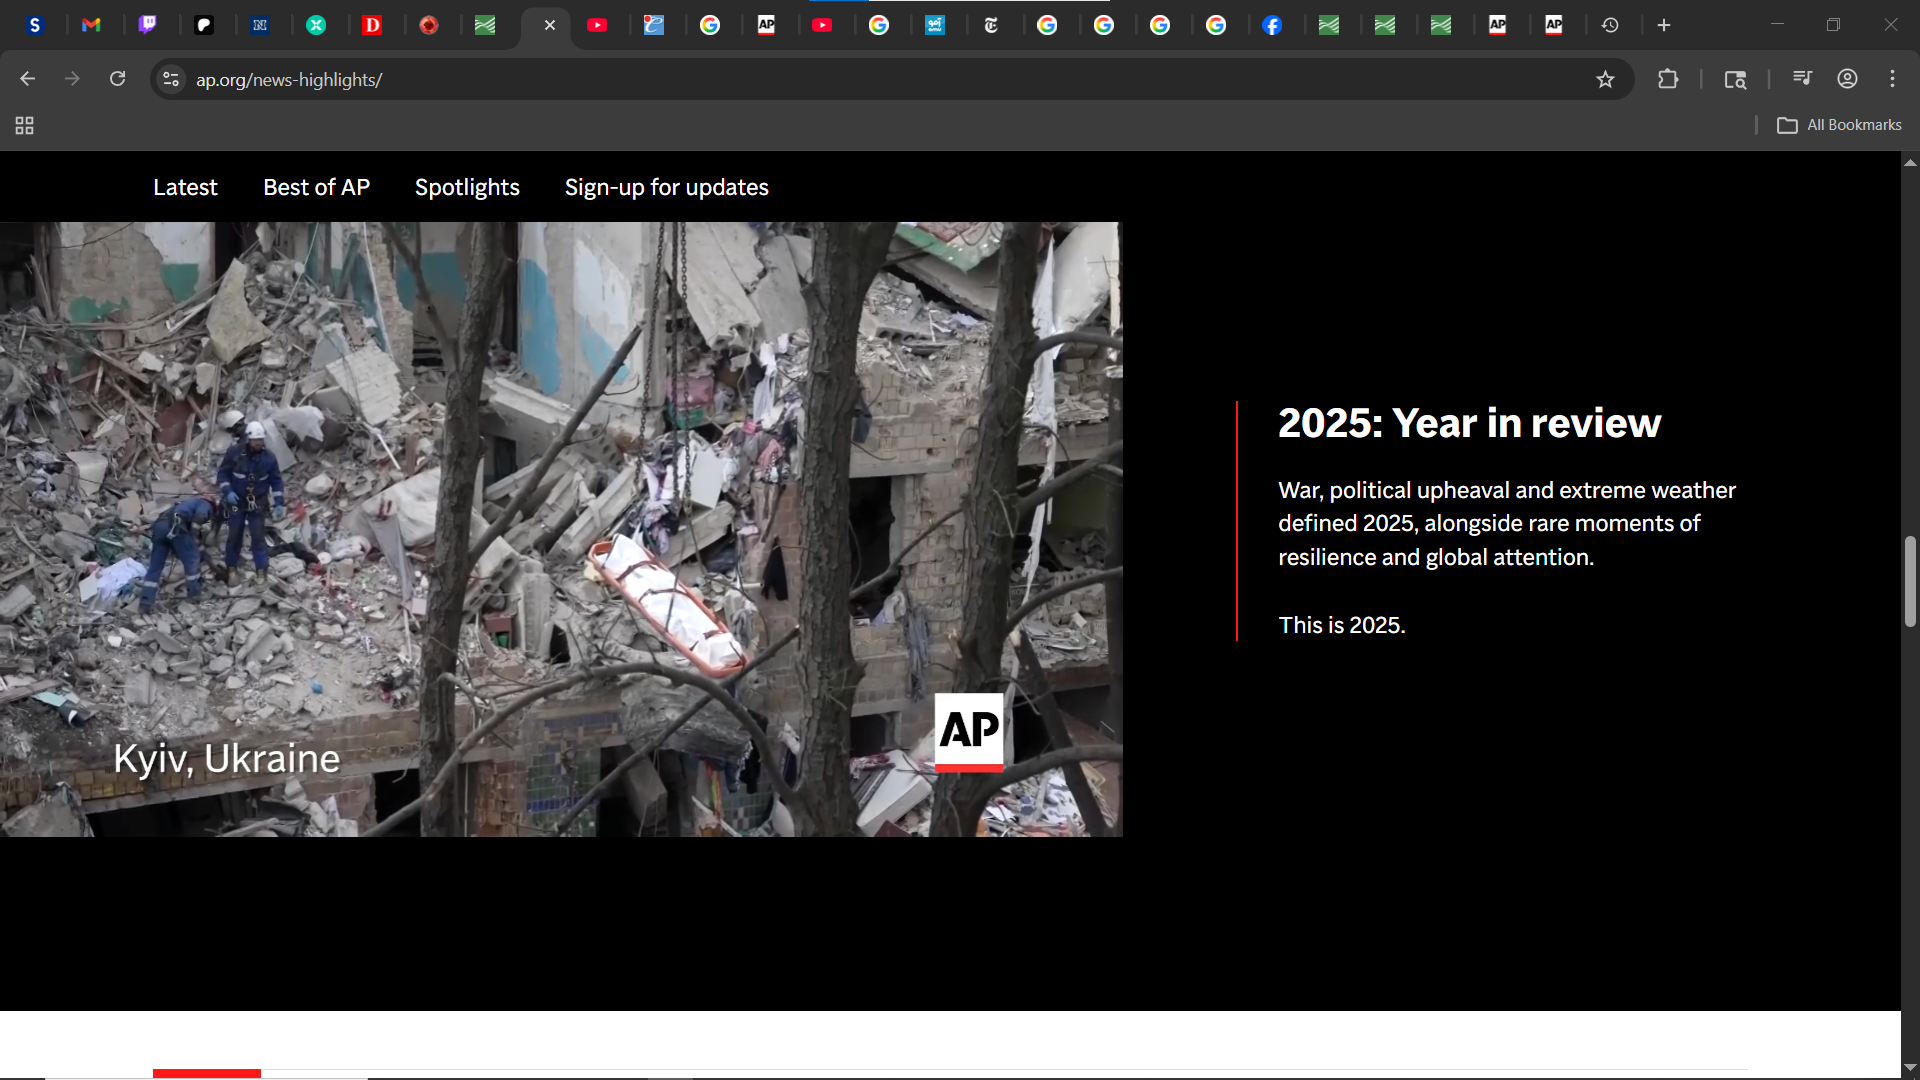Image resolution: width=1920 pixels, height=1080 pixels.
Task: Switch to the Facebook tab
Action: click(x=1272, y=25)
